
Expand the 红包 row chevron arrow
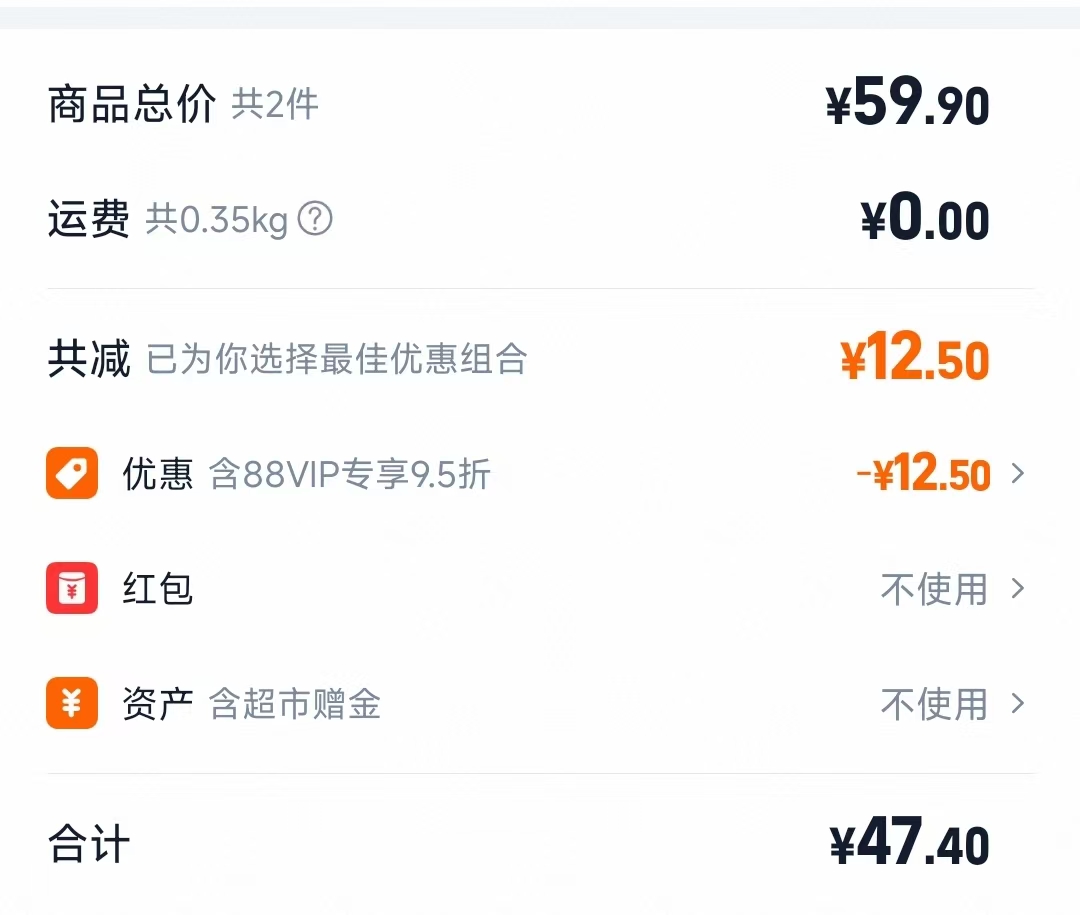[x=1019, y=589]
